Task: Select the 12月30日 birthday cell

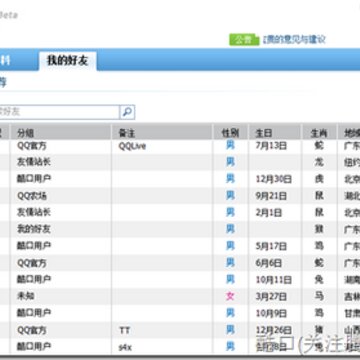Action: [x=274, y=179]
